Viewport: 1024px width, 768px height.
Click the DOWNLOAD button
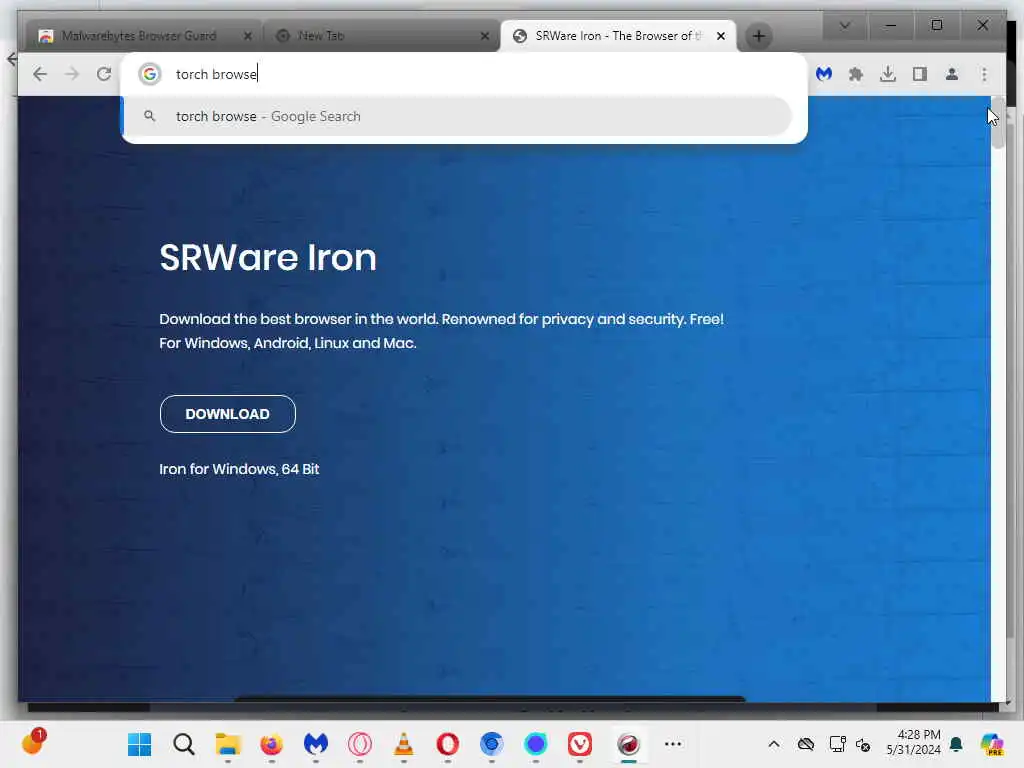tap(227, 414)
